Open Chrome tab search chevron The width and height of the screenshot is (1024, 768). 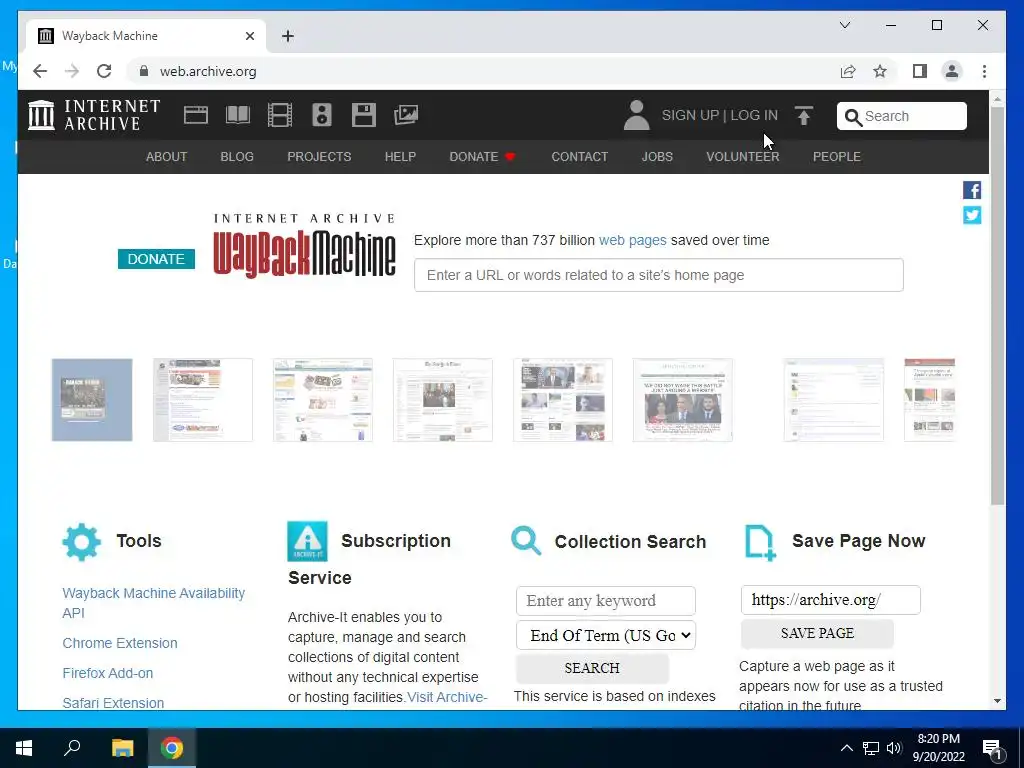click(x=845, y=25)
